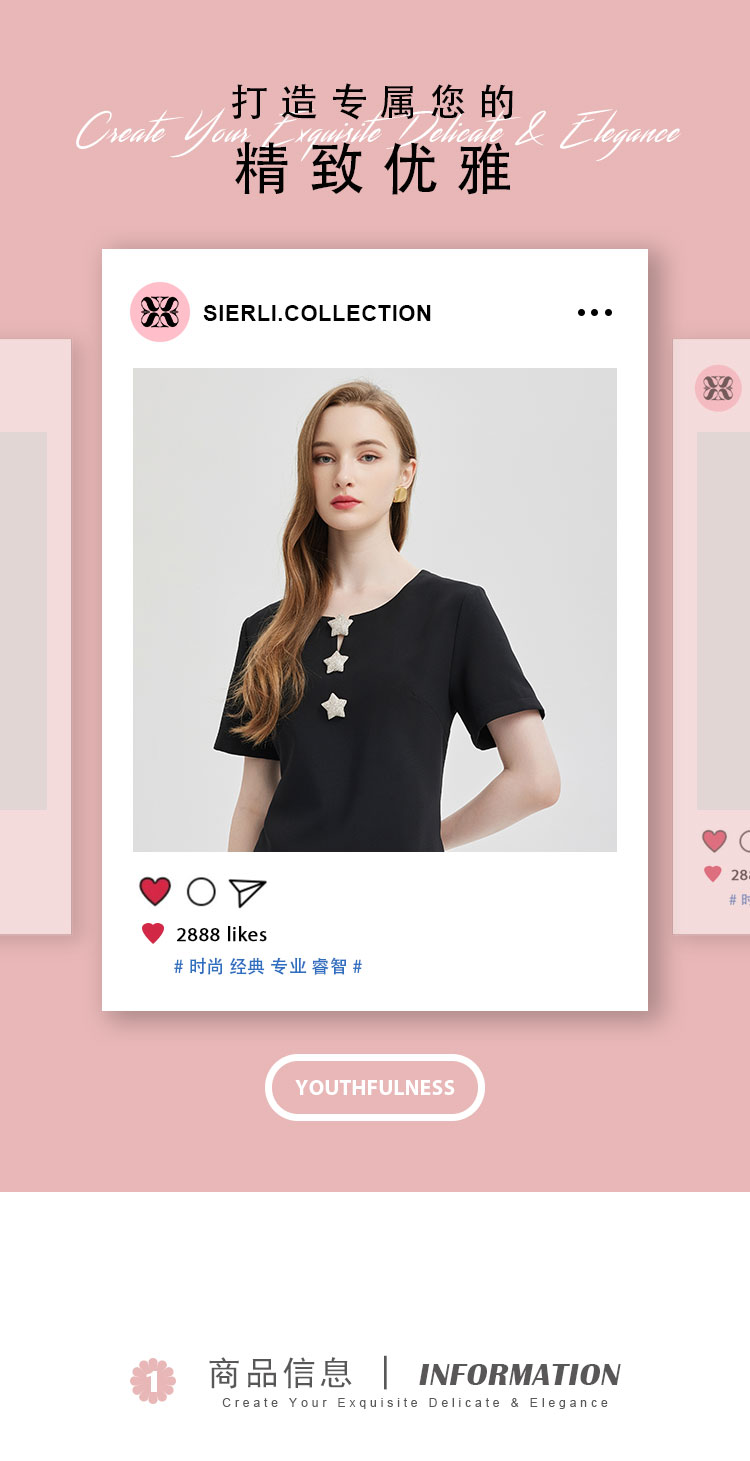Open the three-dot more options menu
Image resolution: width=750 pixels, height=1461 pixels.
click(x=595, y=313)
